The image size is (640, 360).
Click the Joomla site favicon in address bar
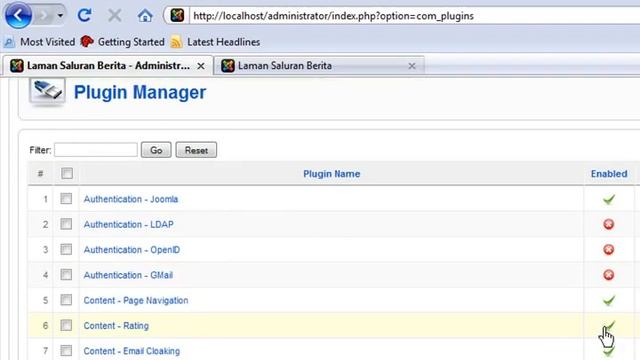[177, 16]
